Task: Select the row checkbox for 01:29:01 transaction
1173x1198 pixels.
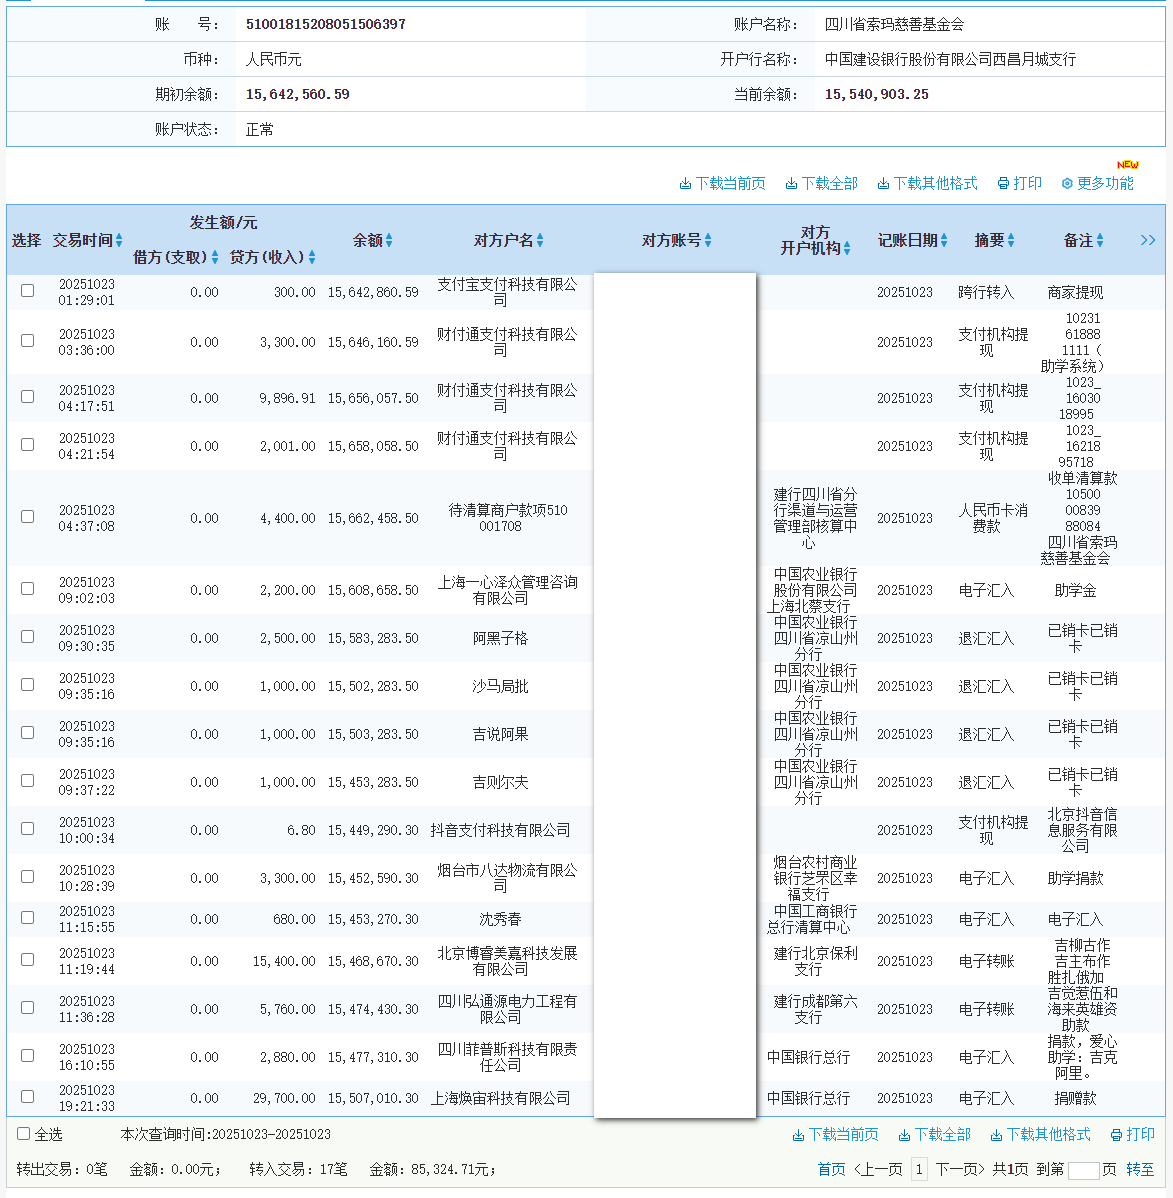Action: 28,291
